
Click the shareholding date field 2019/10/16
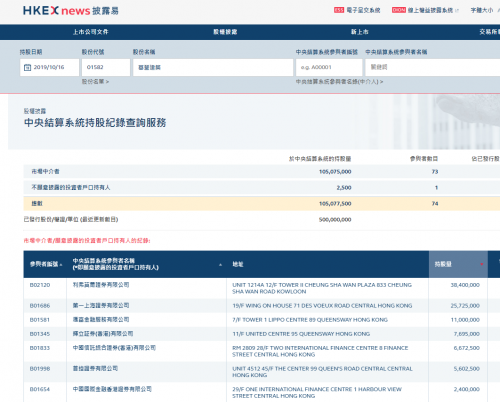(49, 67)
